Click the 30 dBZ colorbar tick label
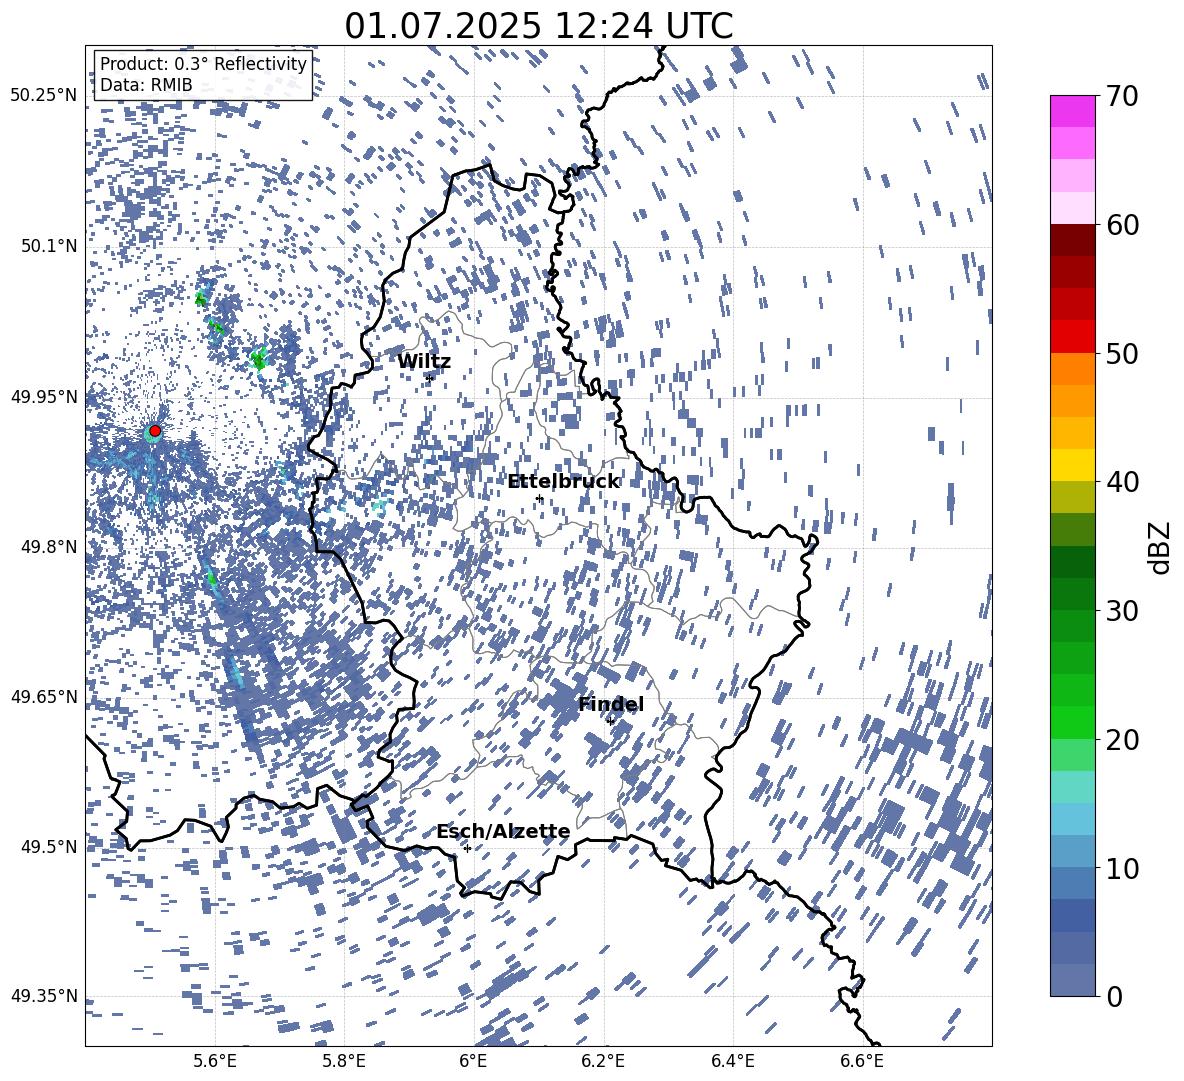Viewport: 1184px width, 1081px height. (1121, 610)
